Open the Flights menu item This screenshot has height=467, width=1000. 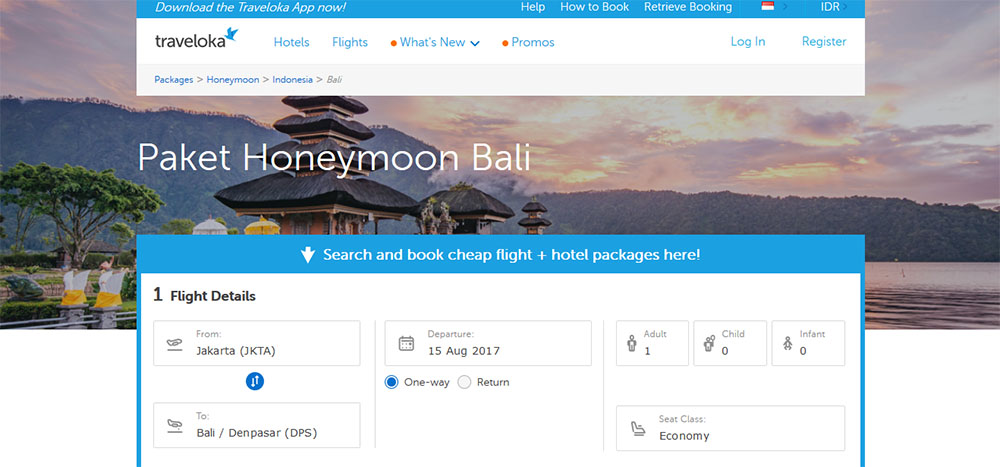tap(350, 42)
